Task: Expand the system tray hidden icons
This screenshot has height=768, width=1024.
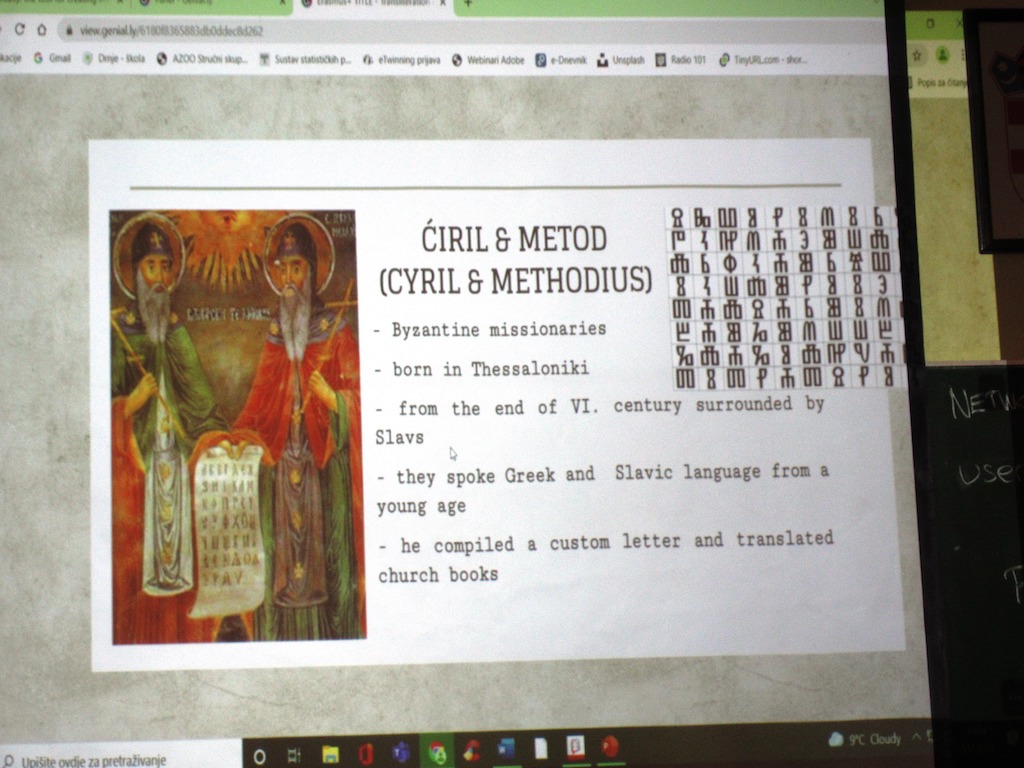Action: (x=917, y=737)
